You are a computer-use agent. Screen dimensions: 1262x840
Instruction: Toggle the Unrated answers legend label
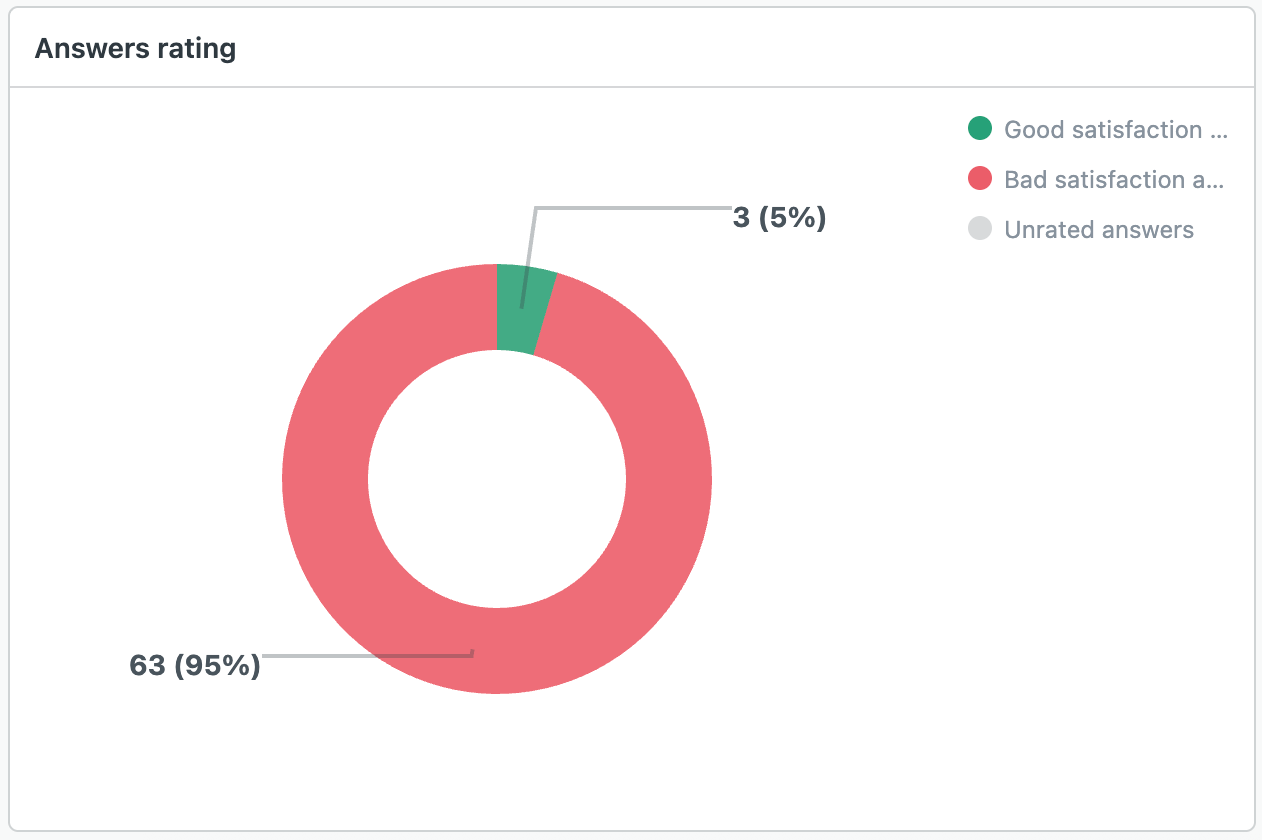point(1099,230)
